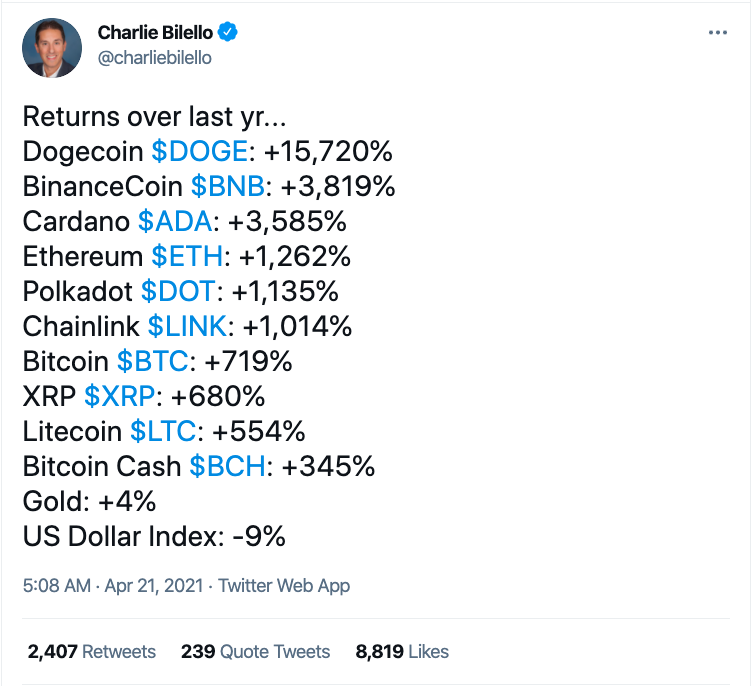Open the Twitter Web App source link
The image size is (752, 686).
(x=284, y=586)
